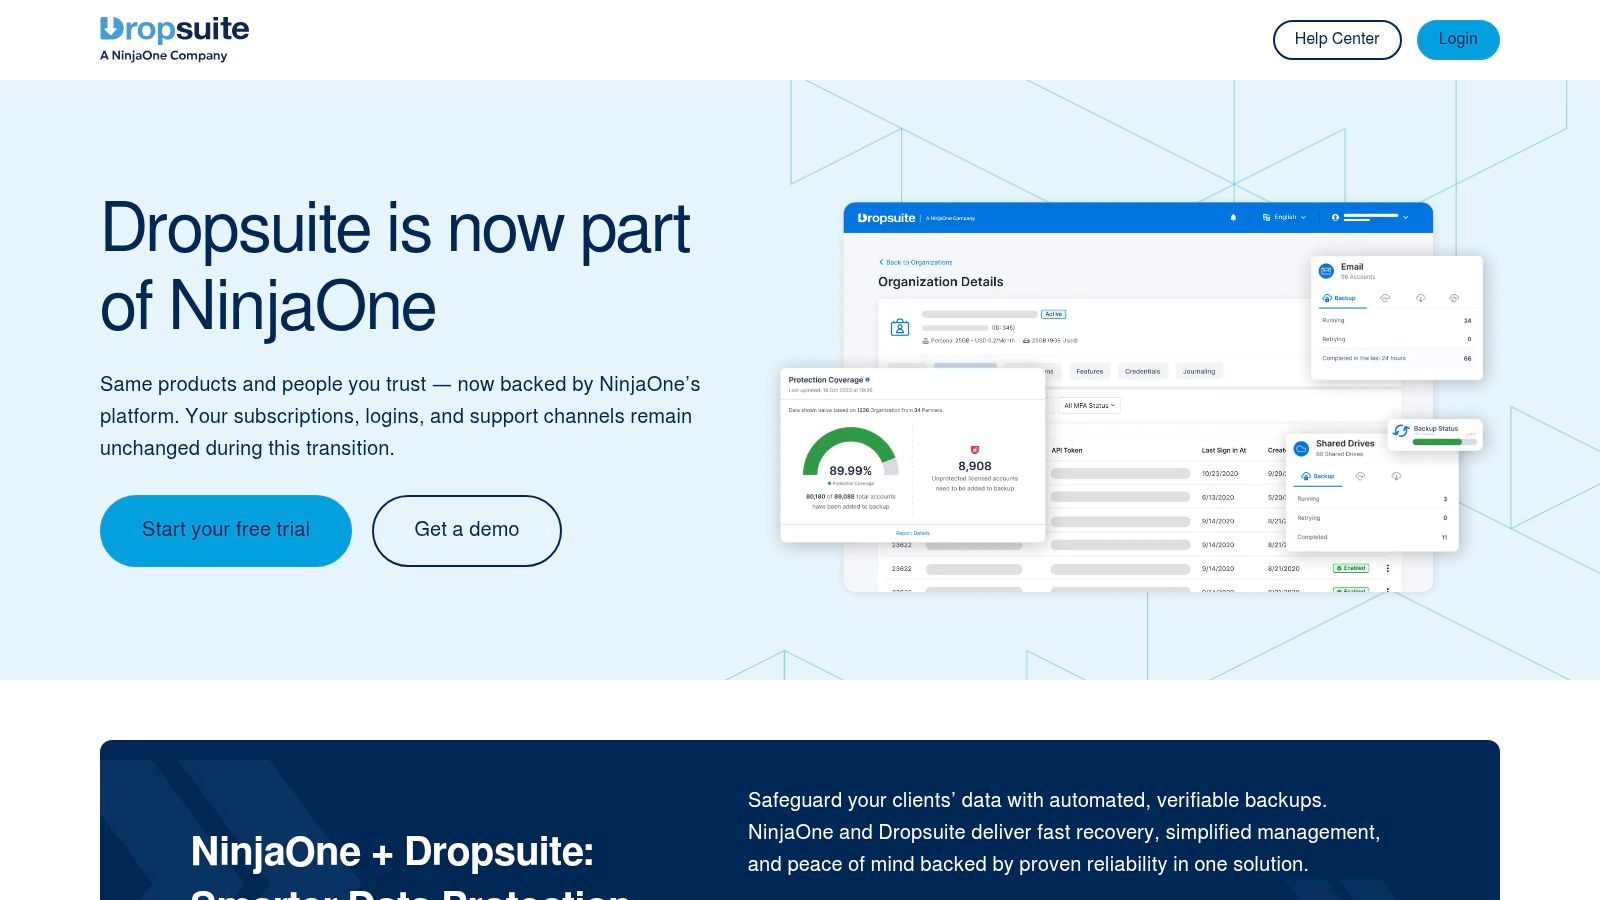Click the Backup Status progress bar
The image size is (1600, 900).
(1444, 441)
